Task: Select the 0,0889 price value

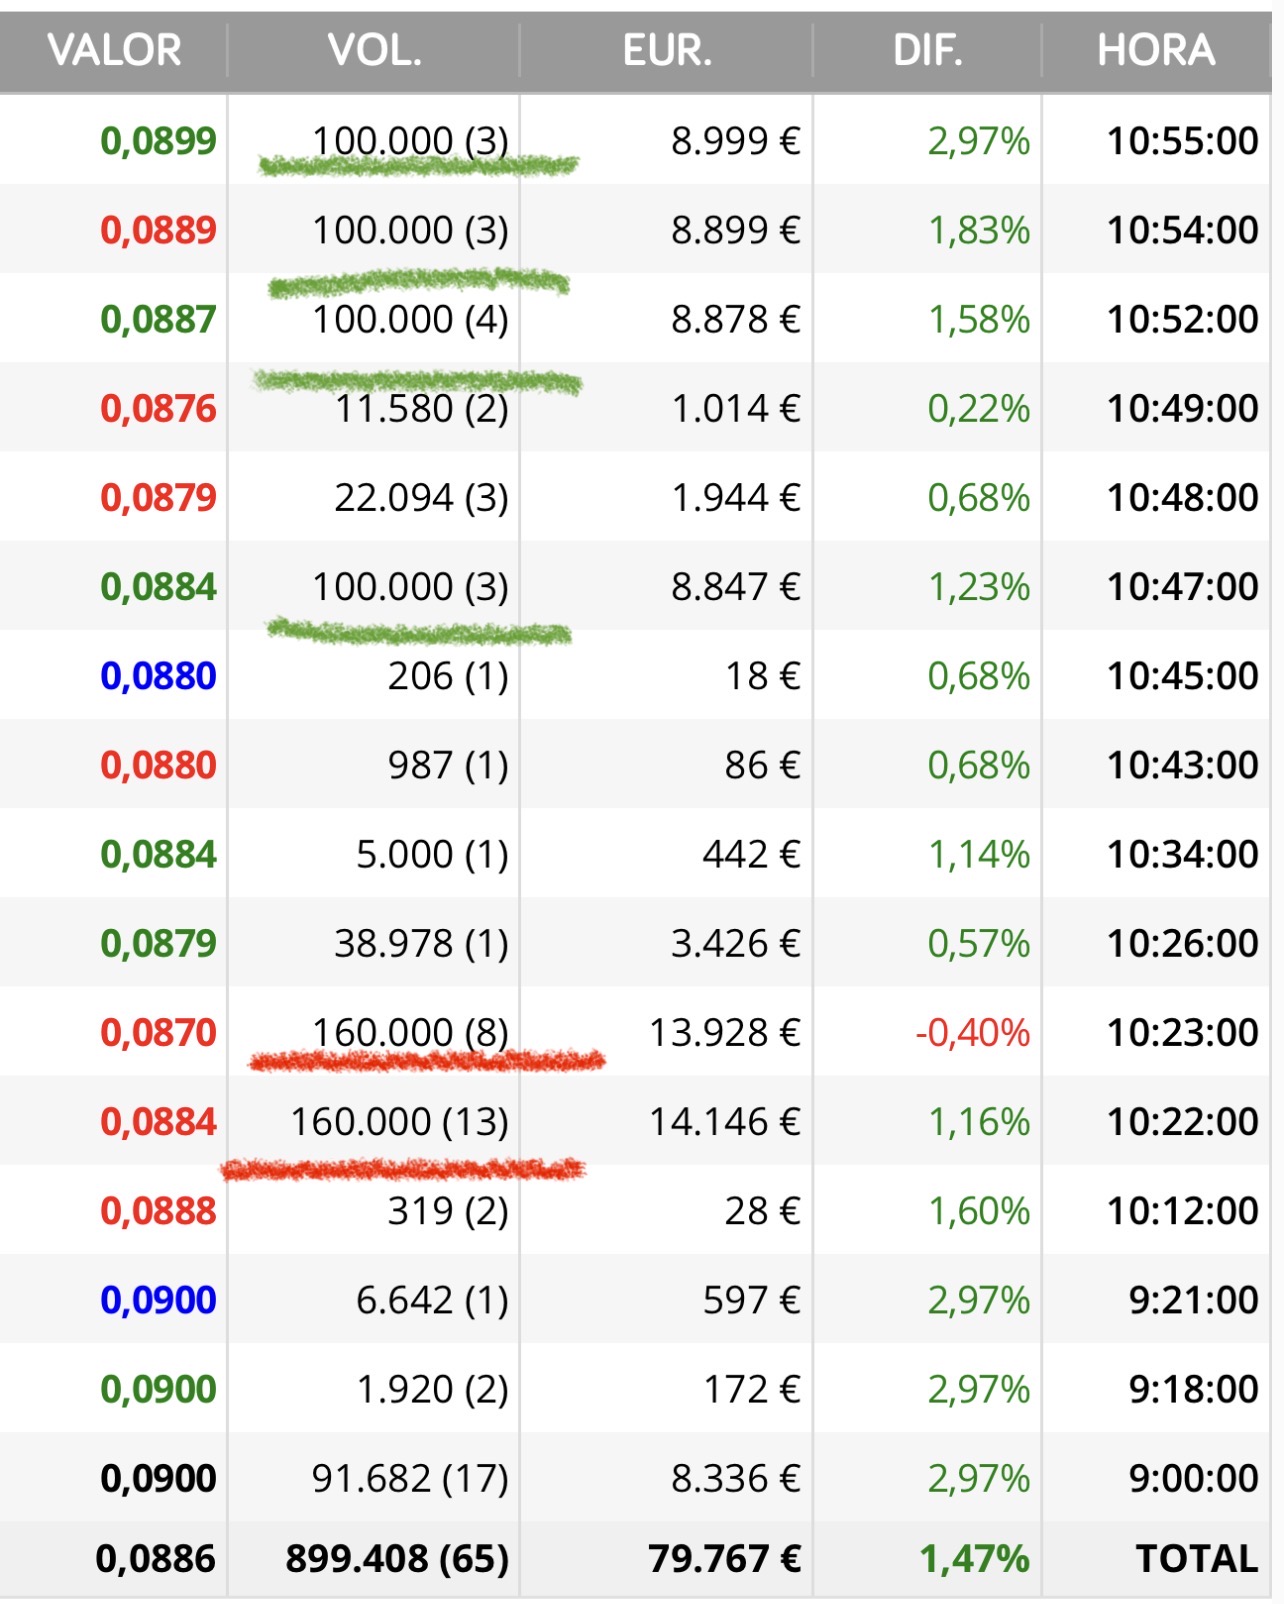Action: [x=158, y=230]
